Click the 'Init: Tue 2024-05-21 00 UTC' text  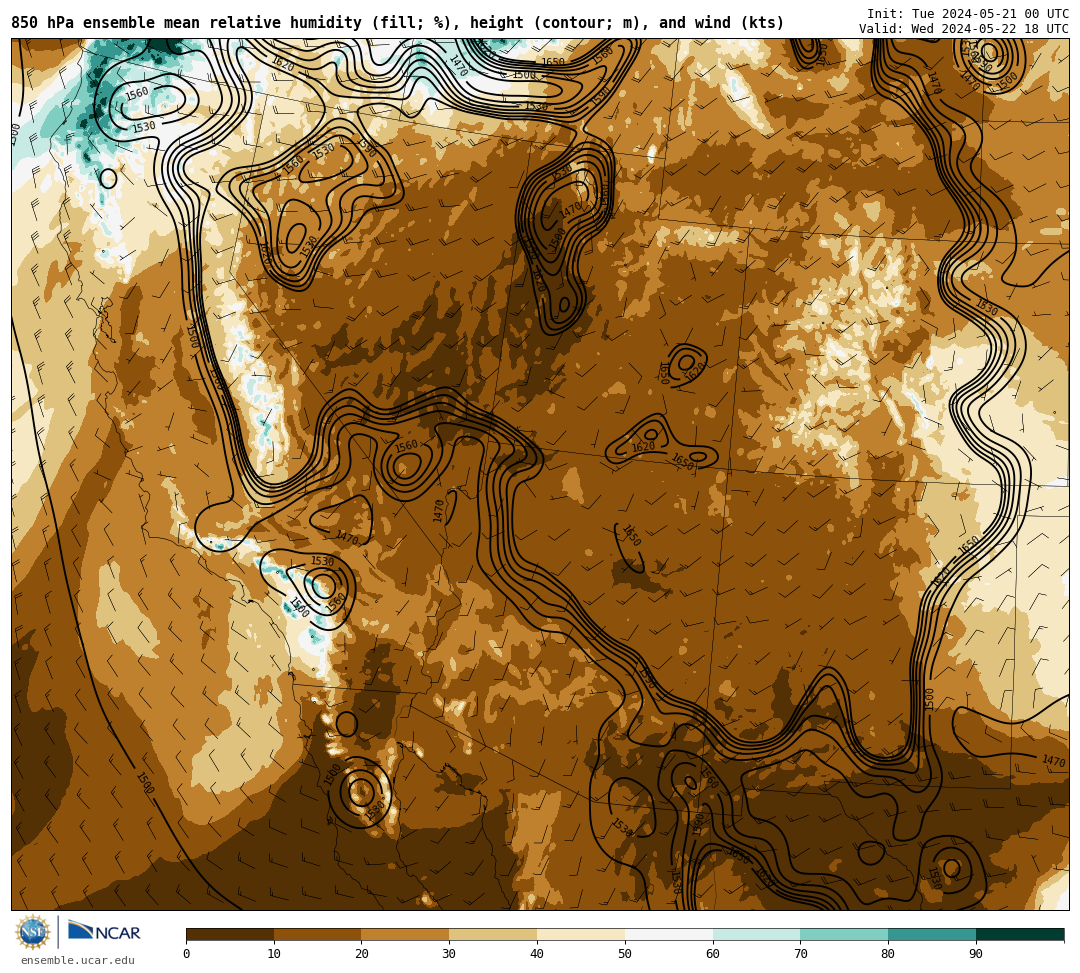click(968, 14)
